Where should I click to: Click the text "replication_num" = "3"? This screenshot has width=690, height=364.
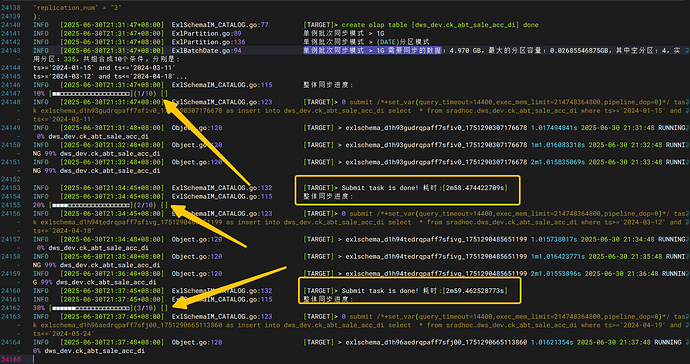pos(77,8)
